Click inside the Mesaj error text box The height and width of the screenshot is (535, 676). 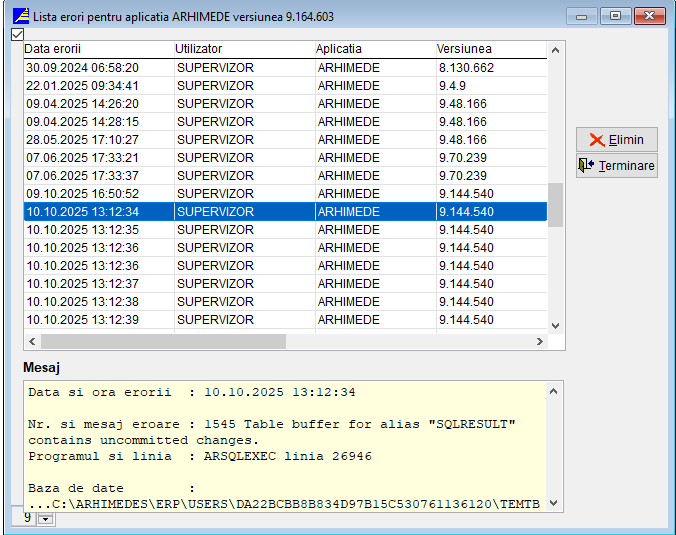click(x=285, y=447)
